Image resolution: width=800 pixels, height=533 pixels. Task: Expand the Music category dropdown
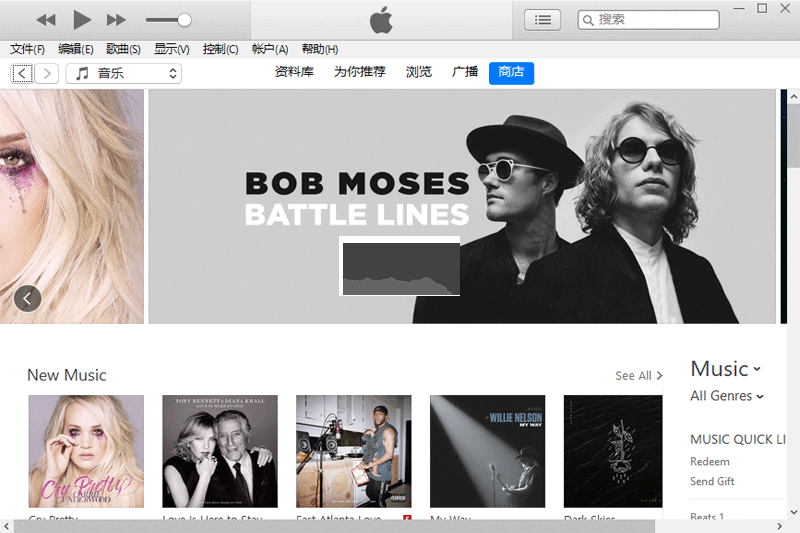coord(726,369)
